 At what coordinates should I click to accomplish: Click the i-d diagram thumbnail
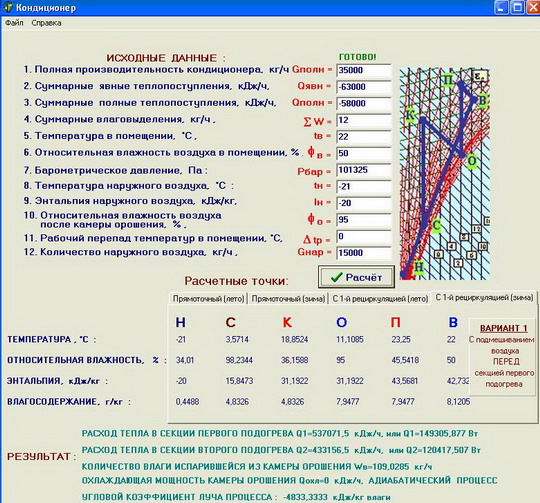tap(445, 174)
